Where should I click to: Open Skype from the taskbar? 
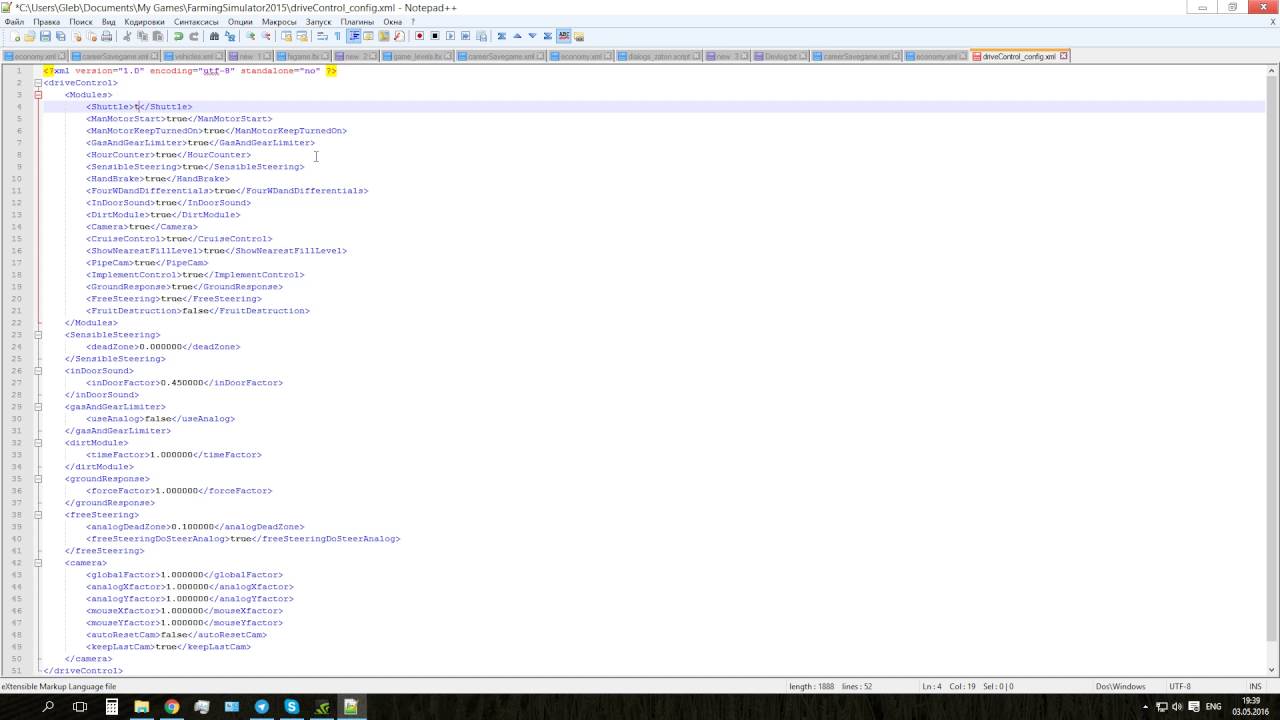click(x=291, y=706)
